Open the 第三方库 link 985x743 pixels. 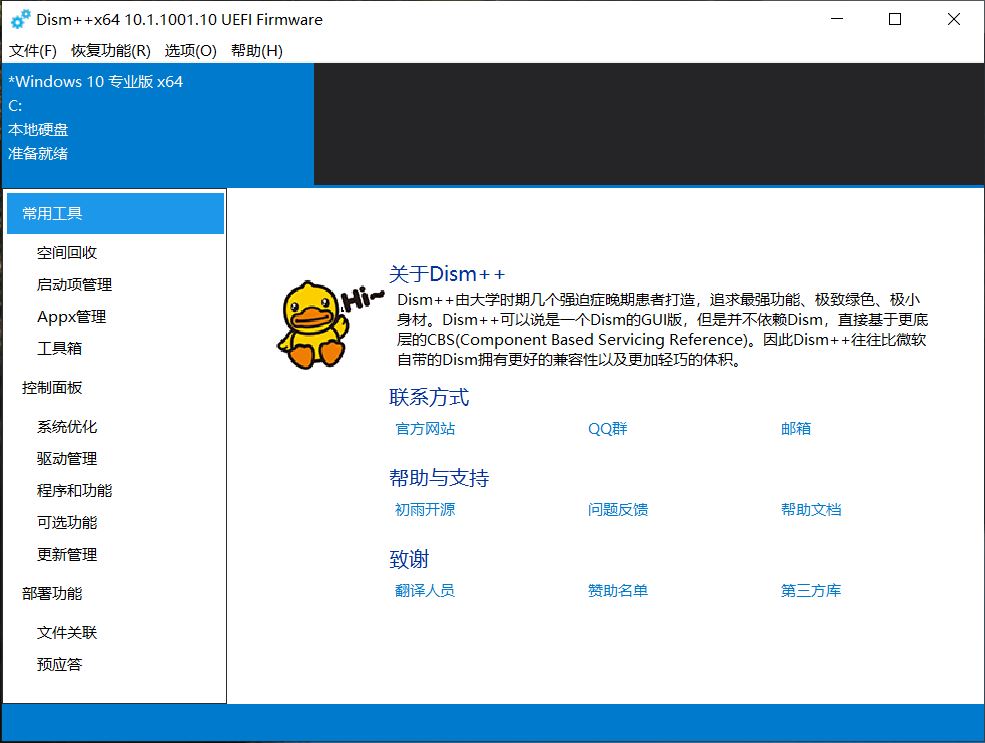coord(810,590)
